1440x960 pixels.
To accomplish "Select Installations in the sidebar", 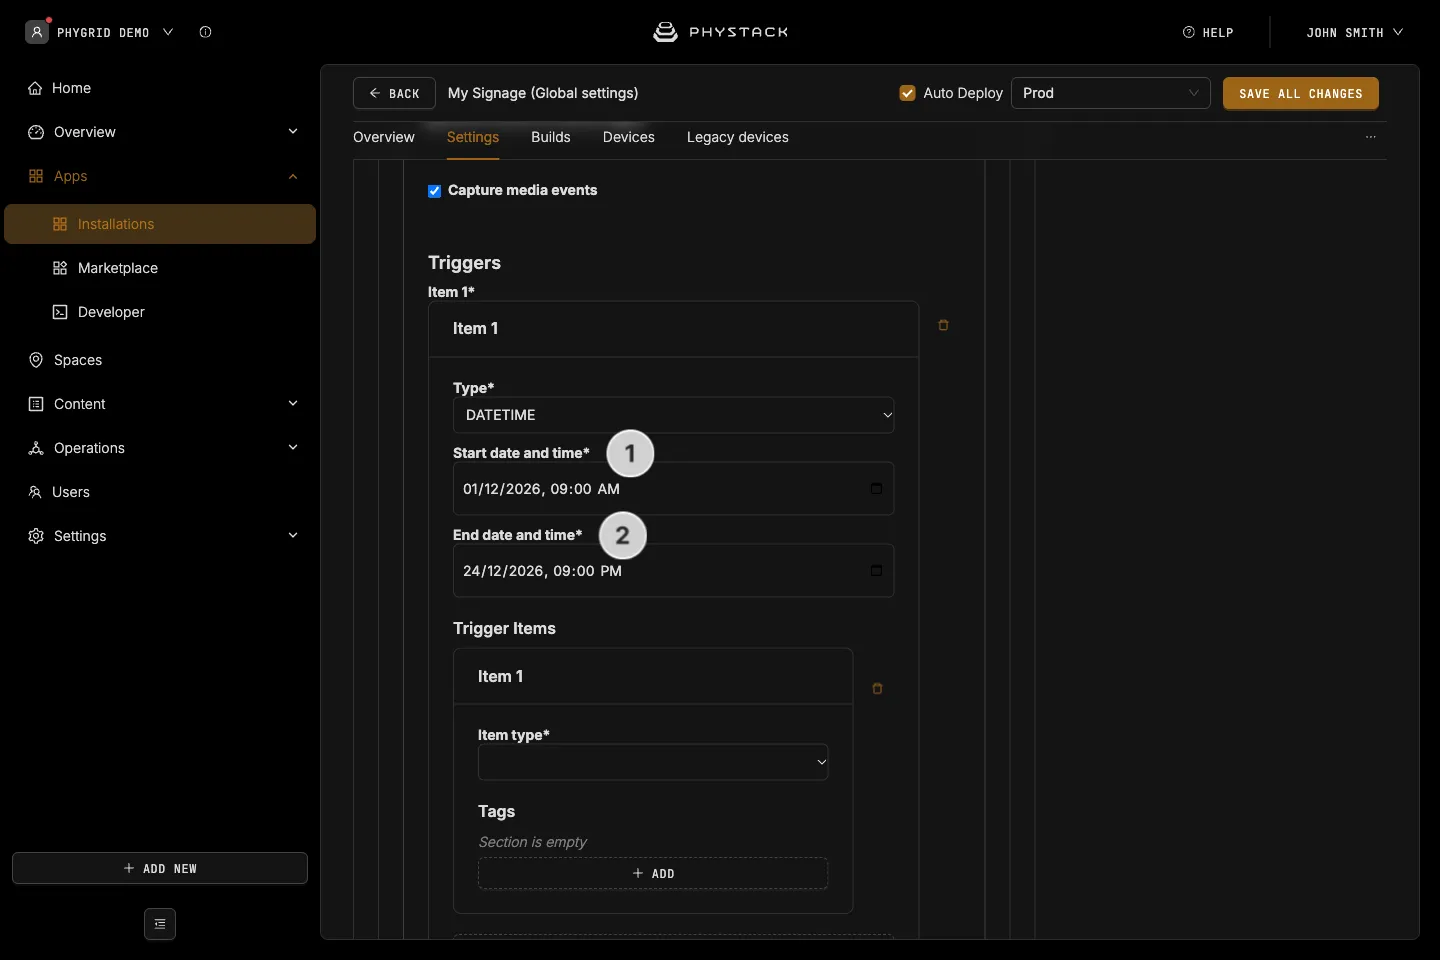I will (160, 224).
